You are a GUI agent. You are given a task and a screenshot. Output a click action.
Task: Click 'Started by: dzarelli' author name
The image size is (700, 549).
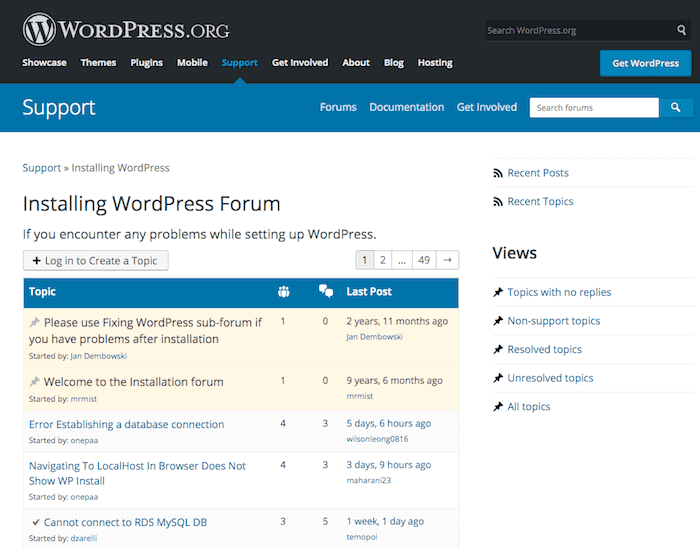coord(84,538)
